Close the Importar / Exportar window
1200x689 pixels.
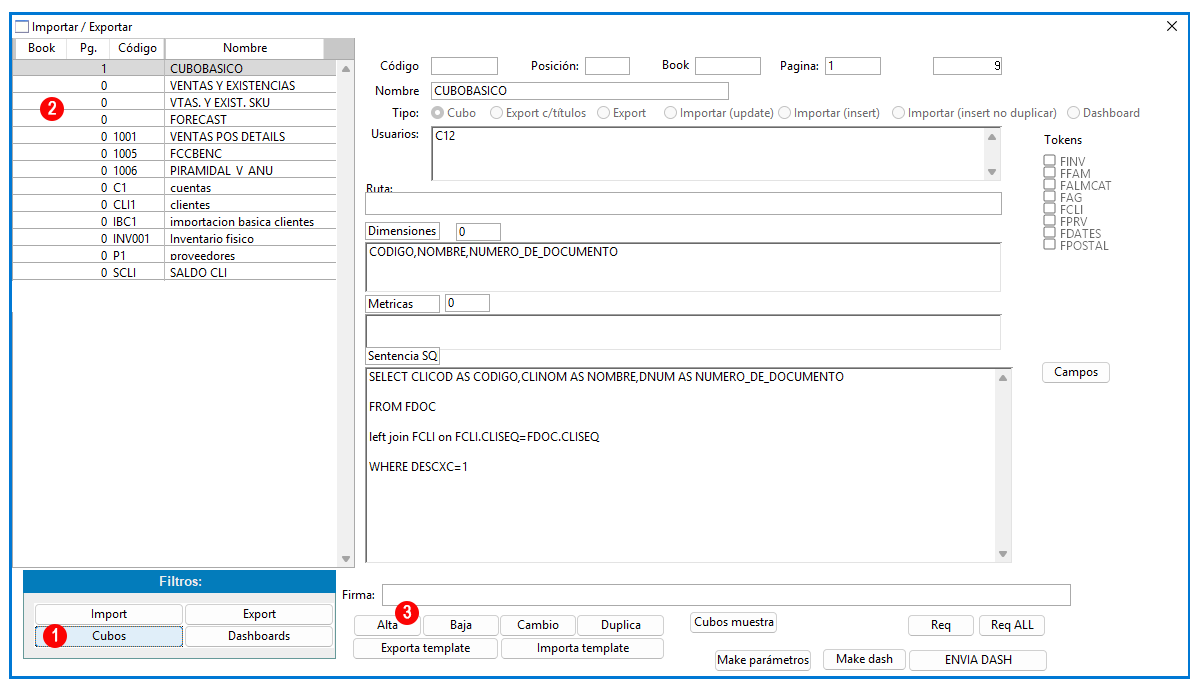[x=1172, y=27]
